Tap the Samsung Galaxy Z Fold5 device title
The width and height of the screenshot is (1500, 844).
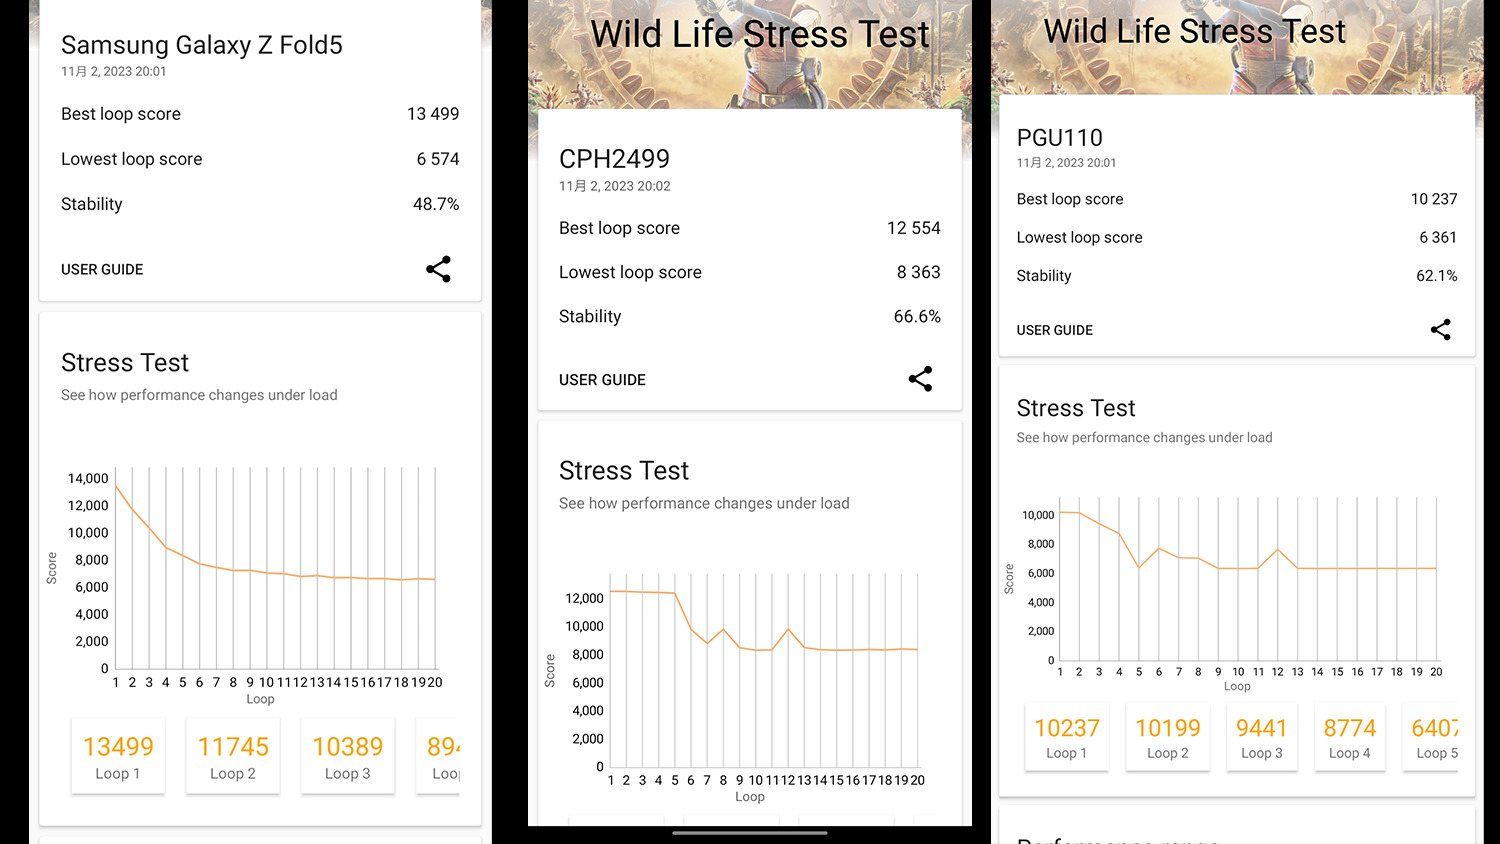click(x=202, y=45)
